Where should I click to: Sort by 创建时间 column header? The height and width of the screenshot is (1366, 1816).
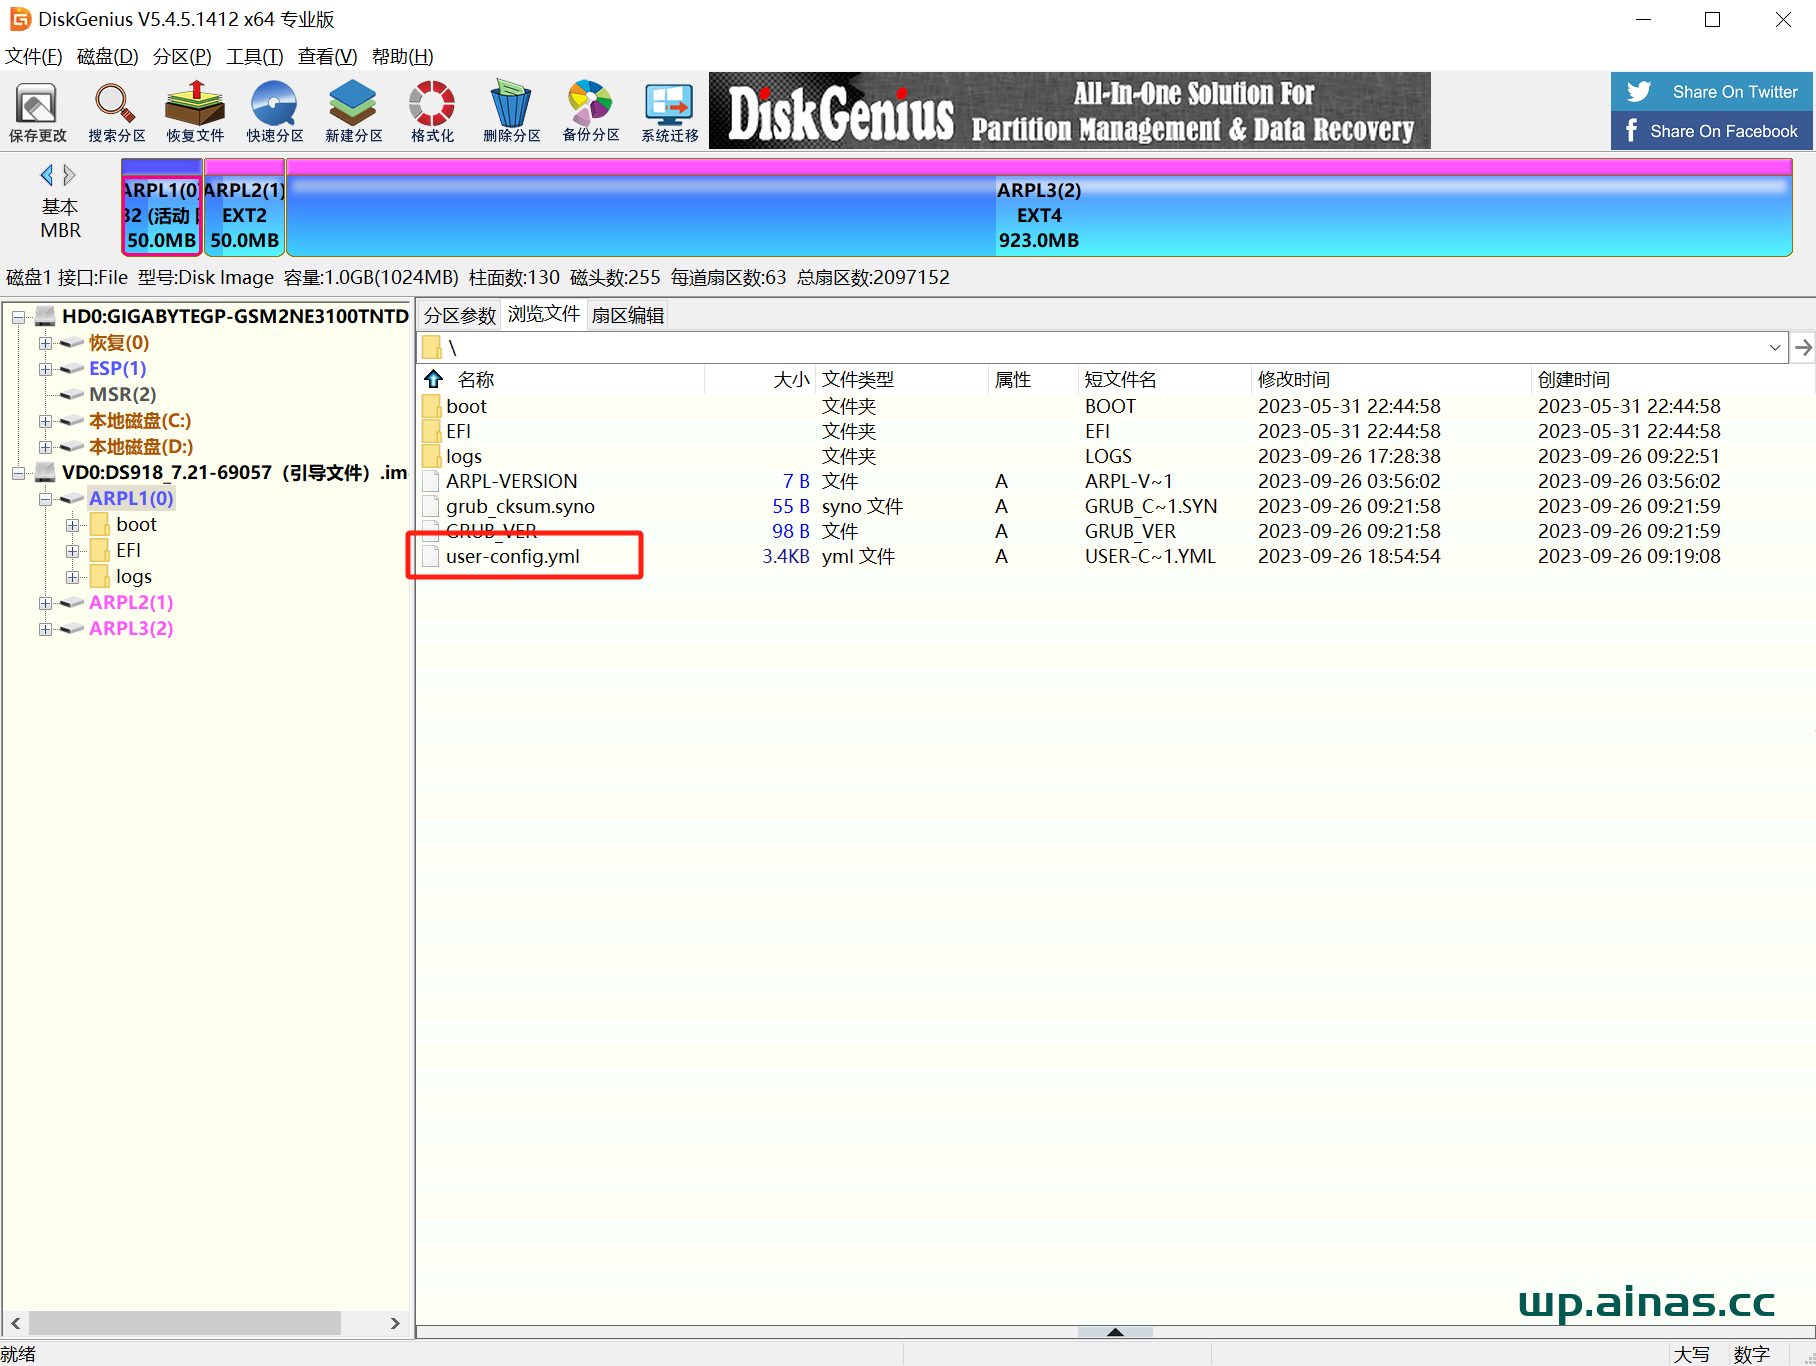tap(1574, 379)
